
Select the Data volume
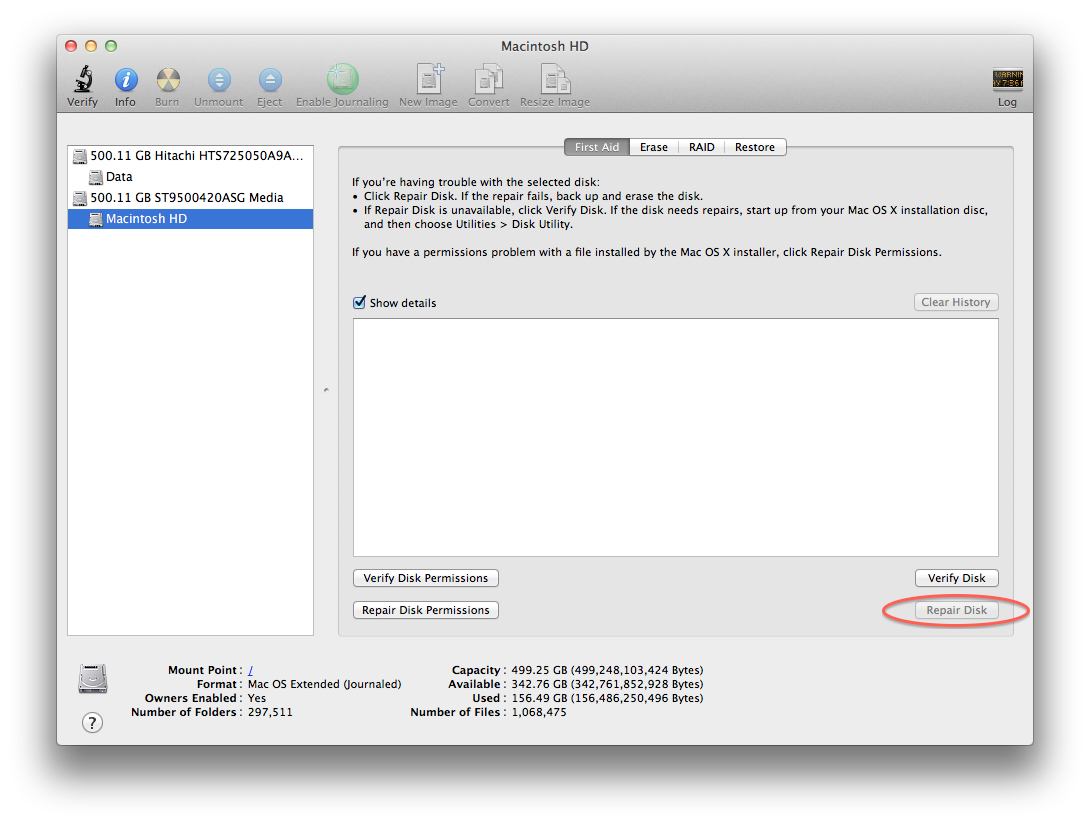[190, 177]
